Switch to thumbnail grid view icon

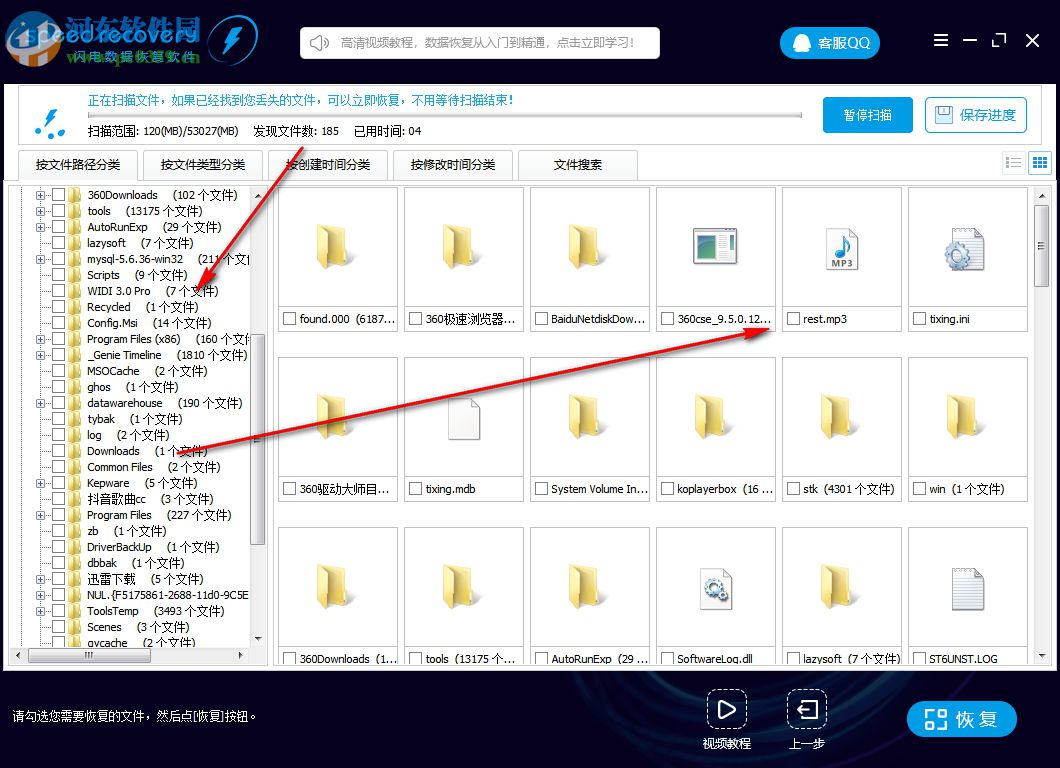pyautogui.click(x=1040, y=162)
